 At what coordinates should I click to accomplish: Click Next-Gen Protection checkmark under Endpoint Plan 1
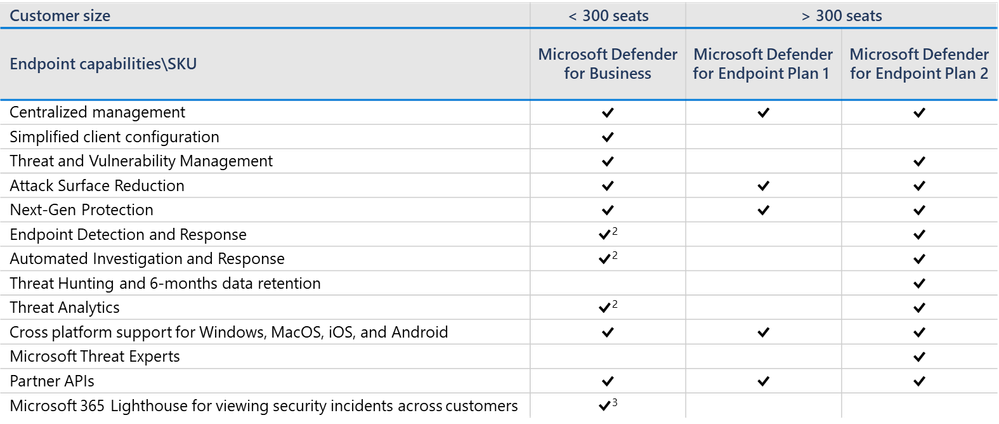[x=763, y=210]
